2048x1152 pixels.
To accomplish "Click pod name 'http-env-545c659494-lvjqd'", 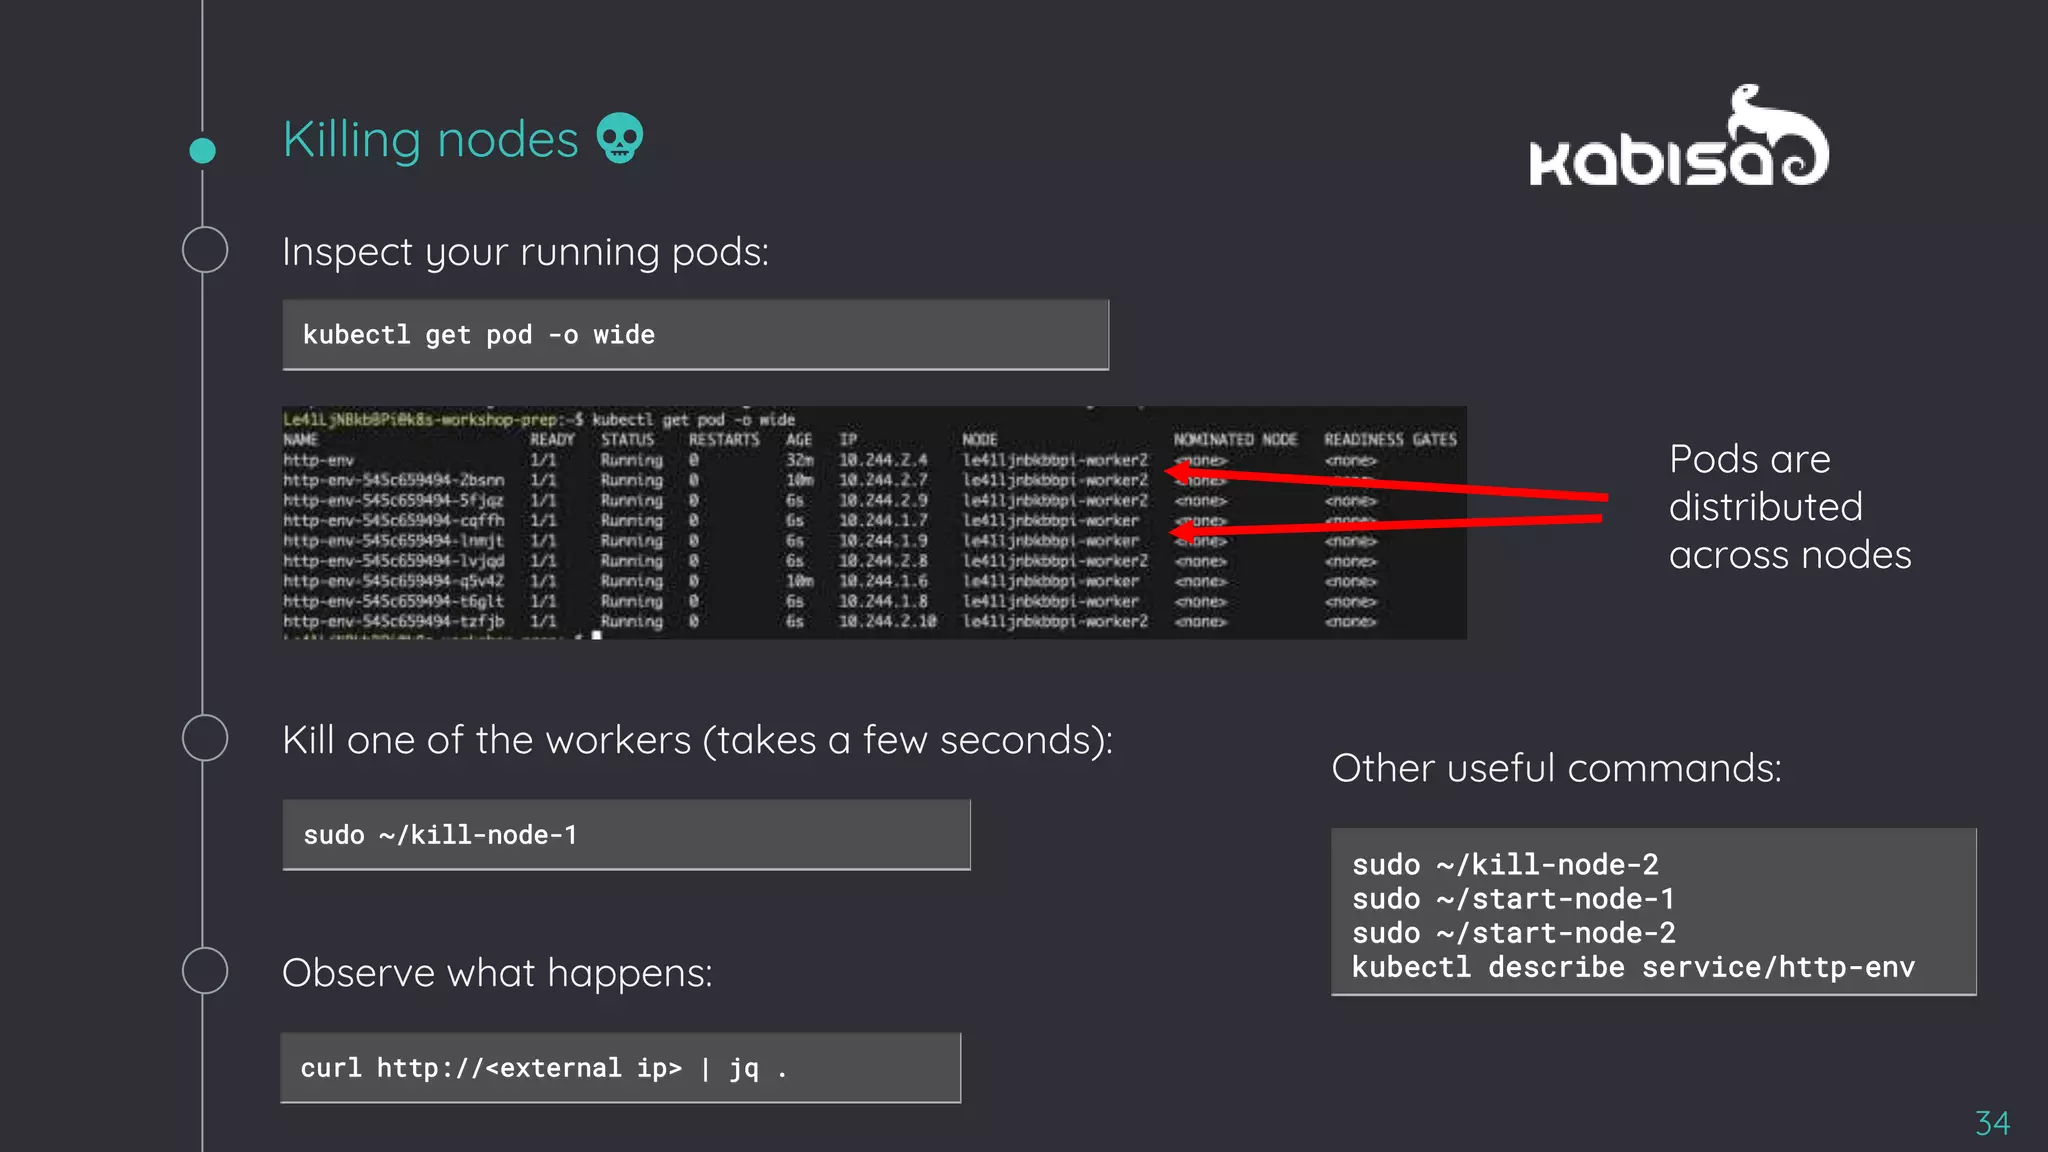I will [x=393, y=561].
